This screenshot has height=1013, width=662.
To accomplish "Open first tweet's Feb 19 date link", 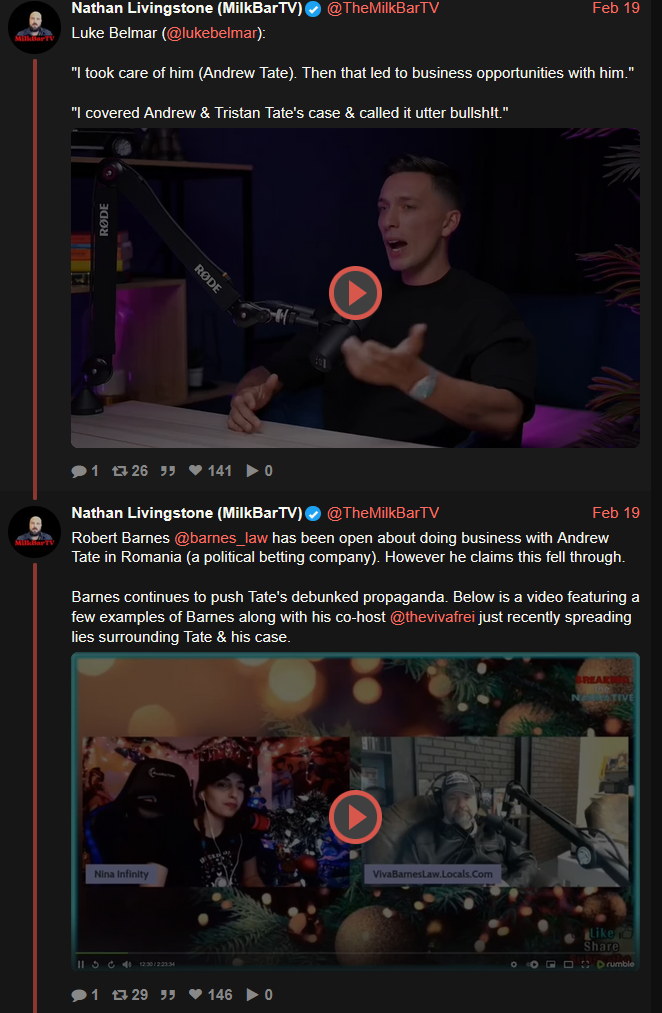I will tap(616, 8).
